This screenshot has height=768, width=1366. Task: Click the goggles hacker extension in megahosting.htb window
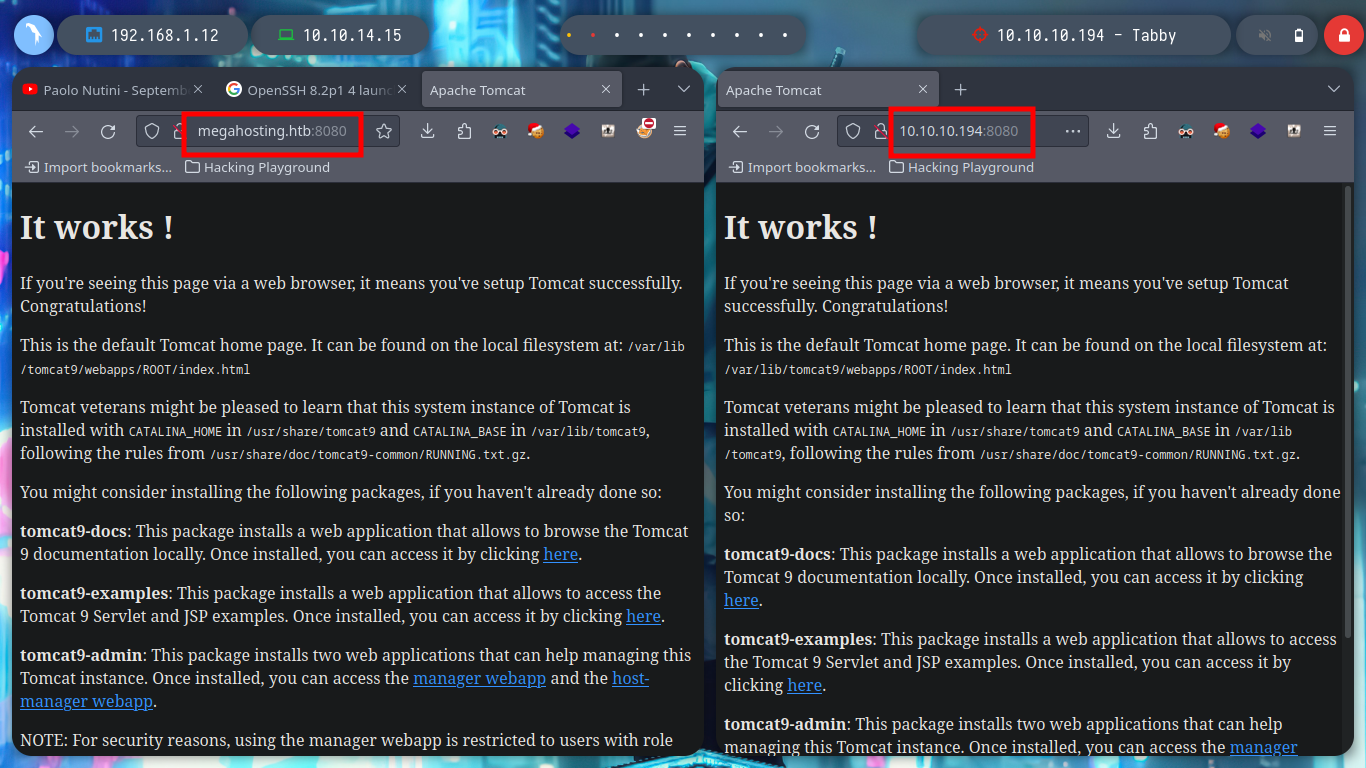(500, 131)
